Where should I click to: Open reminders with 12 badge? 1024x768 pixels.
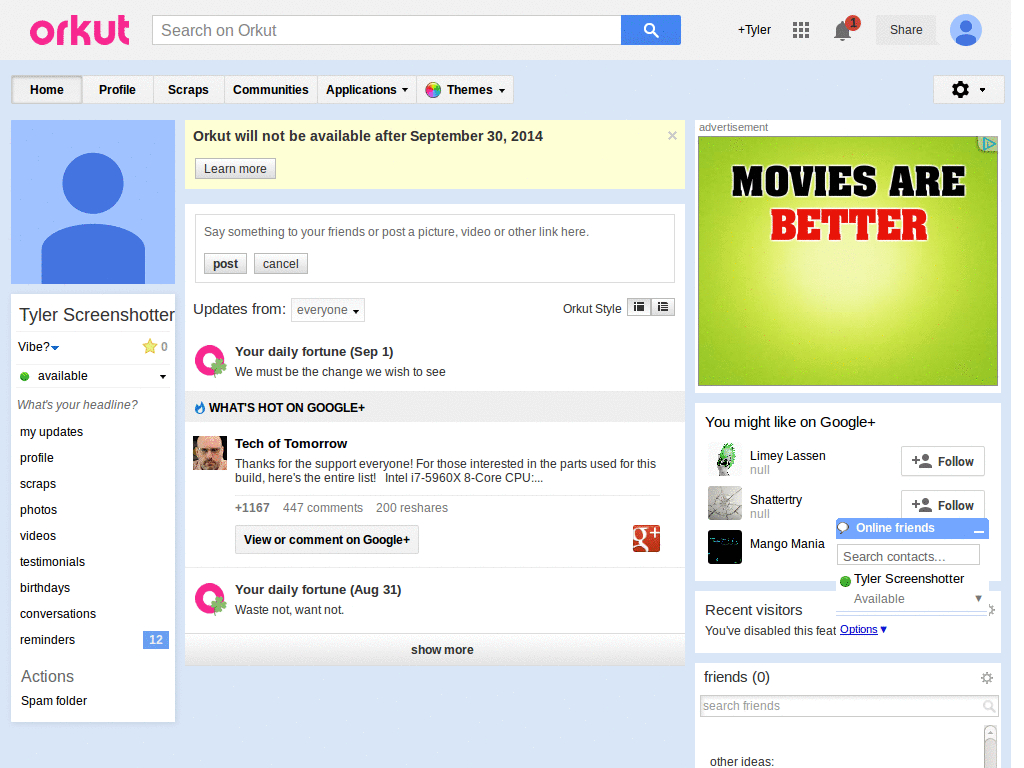(93, 640)
